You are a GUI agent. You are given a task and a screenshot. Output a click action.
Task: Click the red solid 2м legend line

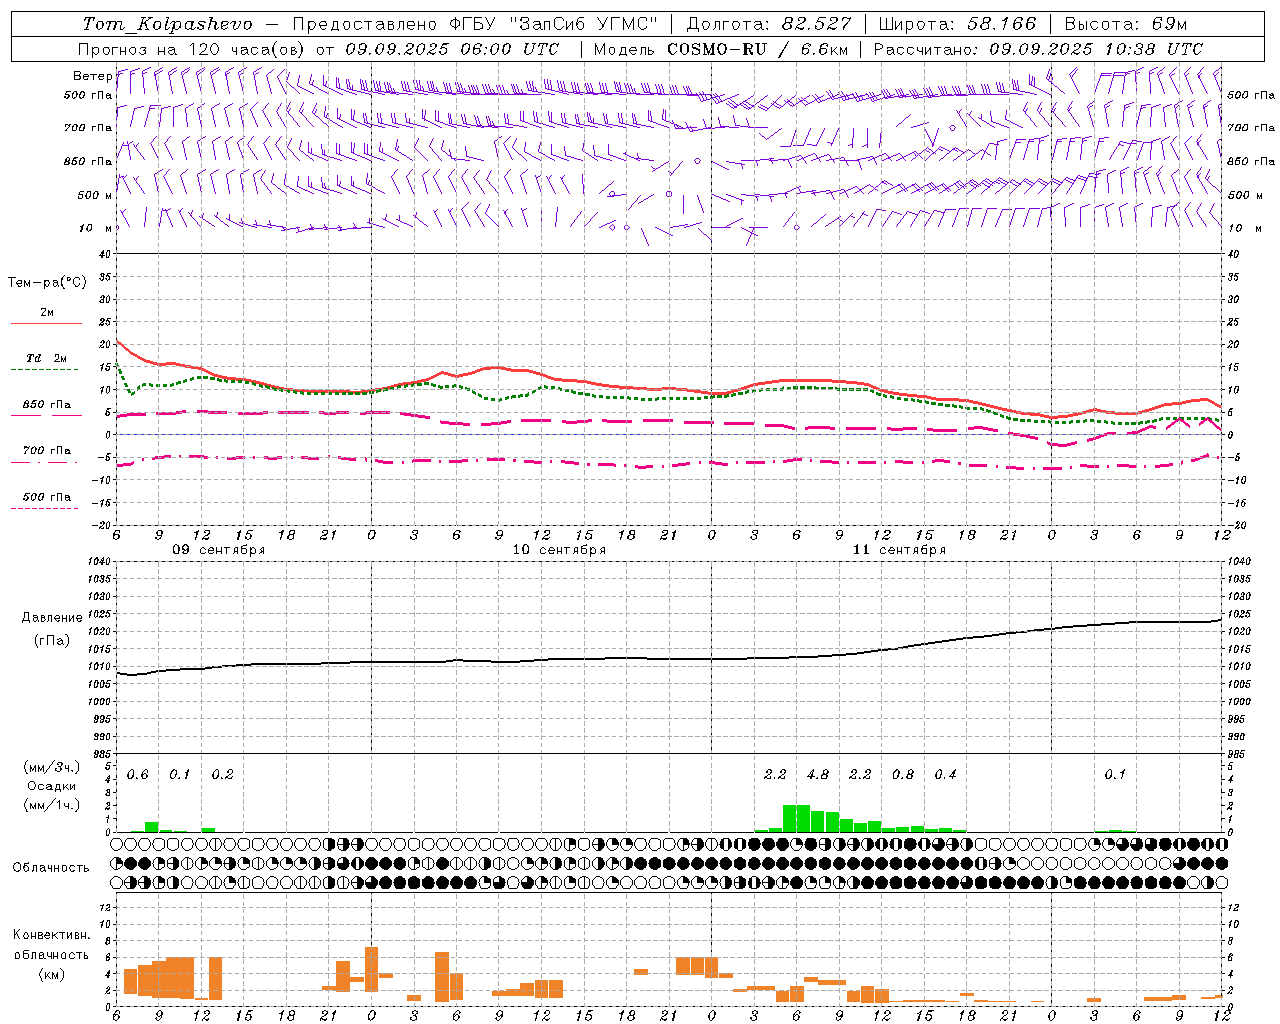click(x=46, y=324)
